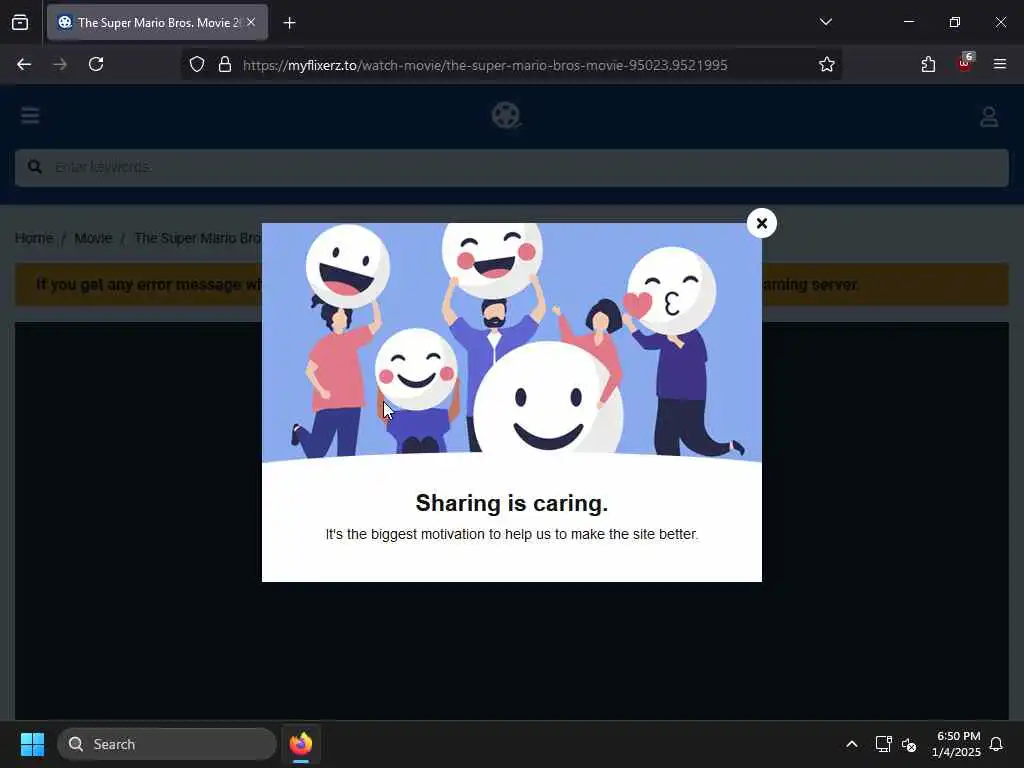Expand the list all tabs chevron
This screenshot has height=768, width=1024.
(825, 22)
